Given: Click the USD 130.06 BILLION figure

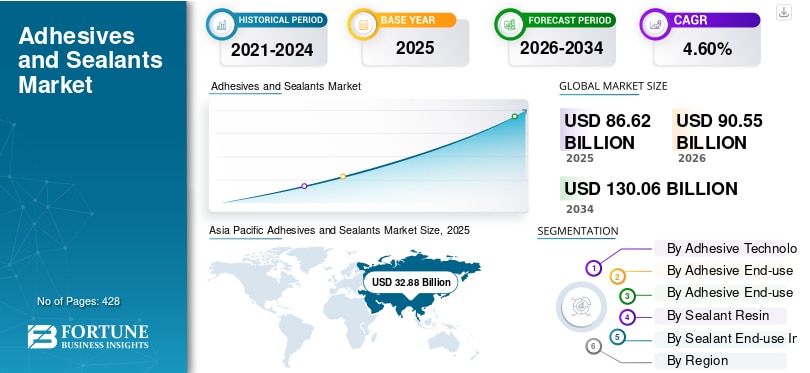Looking at the screenshot, I should (x=650, y=189).
